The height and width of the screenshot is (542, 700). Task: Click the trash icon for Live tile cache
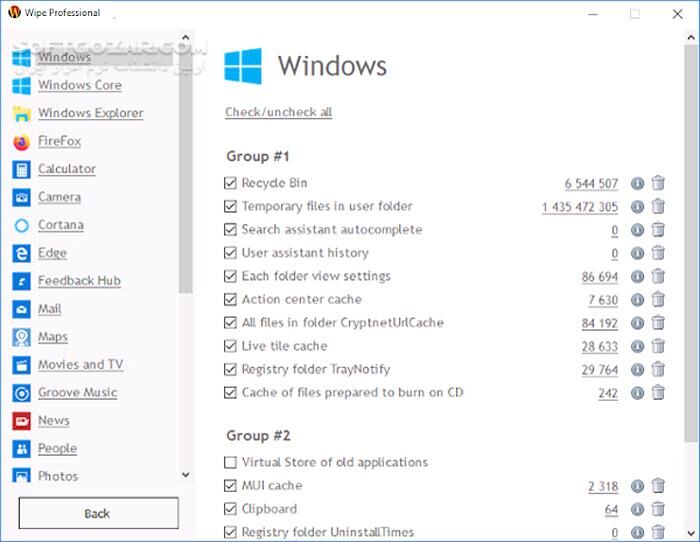pos(658,346)
